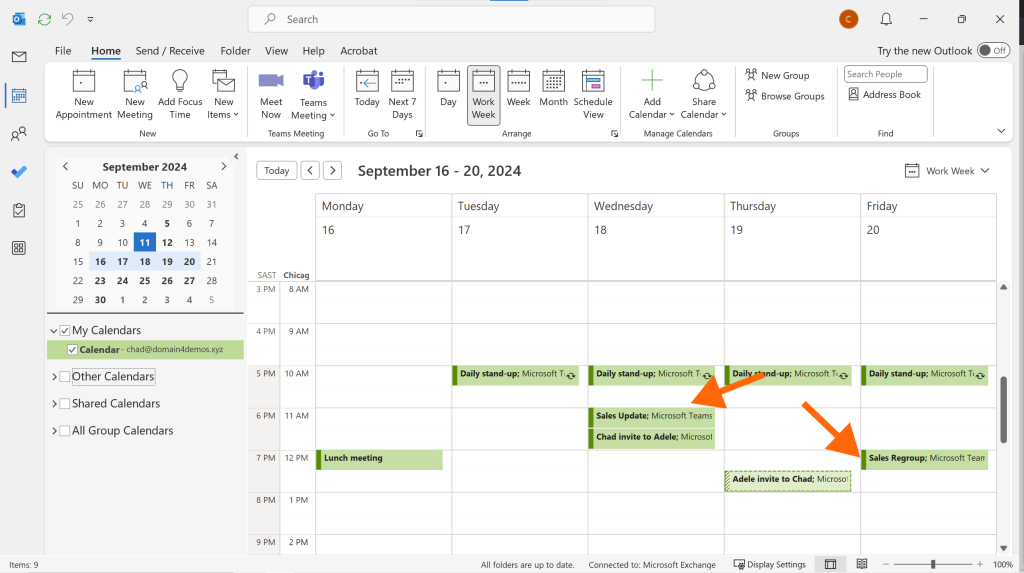
Task: Click the zoom slider in status bar
Action: (933, 564)
